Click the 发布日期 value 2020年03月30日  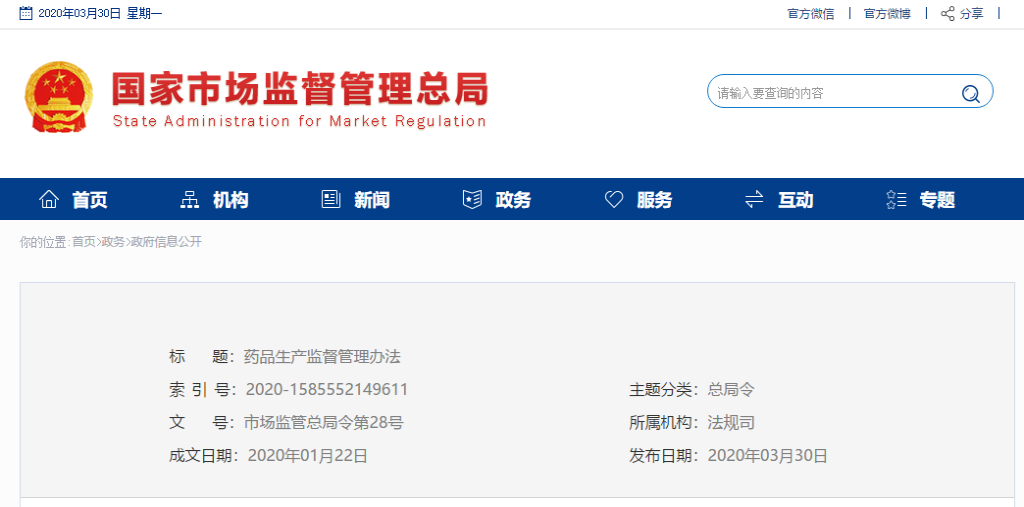(x=768, y=456)
